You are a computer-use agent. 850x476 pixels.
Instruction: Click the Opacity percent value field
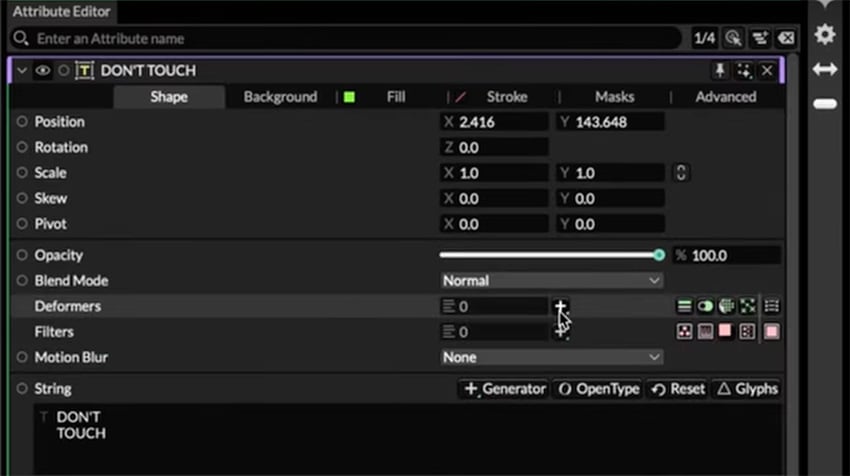coord(727,255)
